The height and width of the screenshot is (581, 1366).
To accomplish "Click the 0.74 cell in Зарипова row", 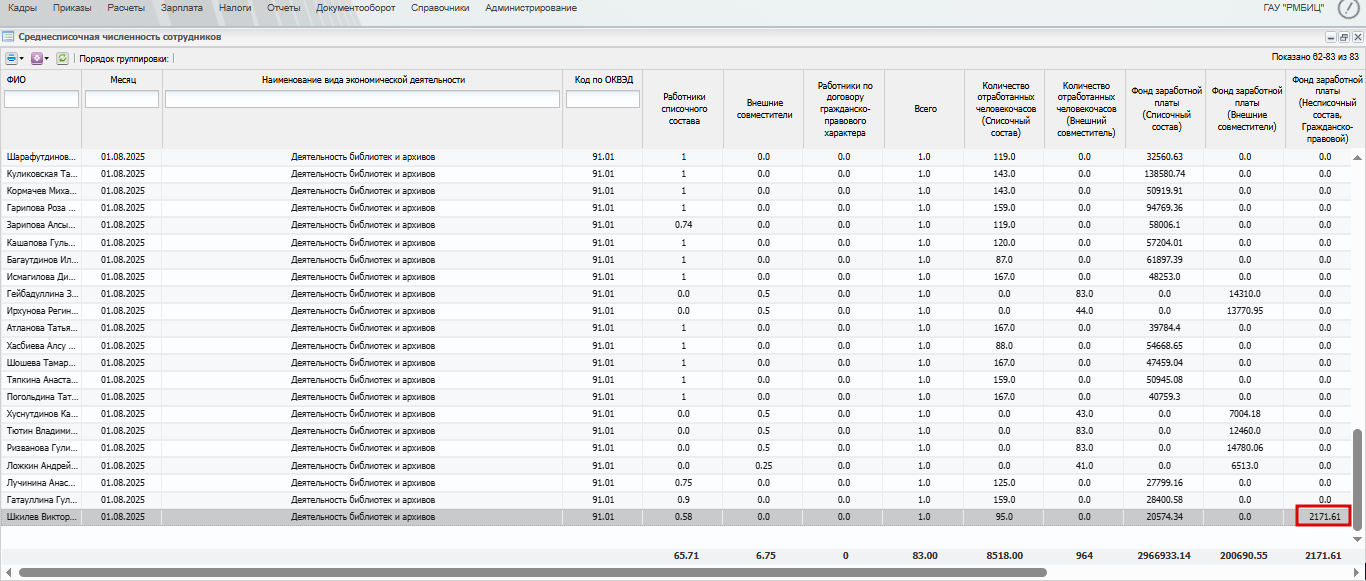I will (x=684, y=225).
